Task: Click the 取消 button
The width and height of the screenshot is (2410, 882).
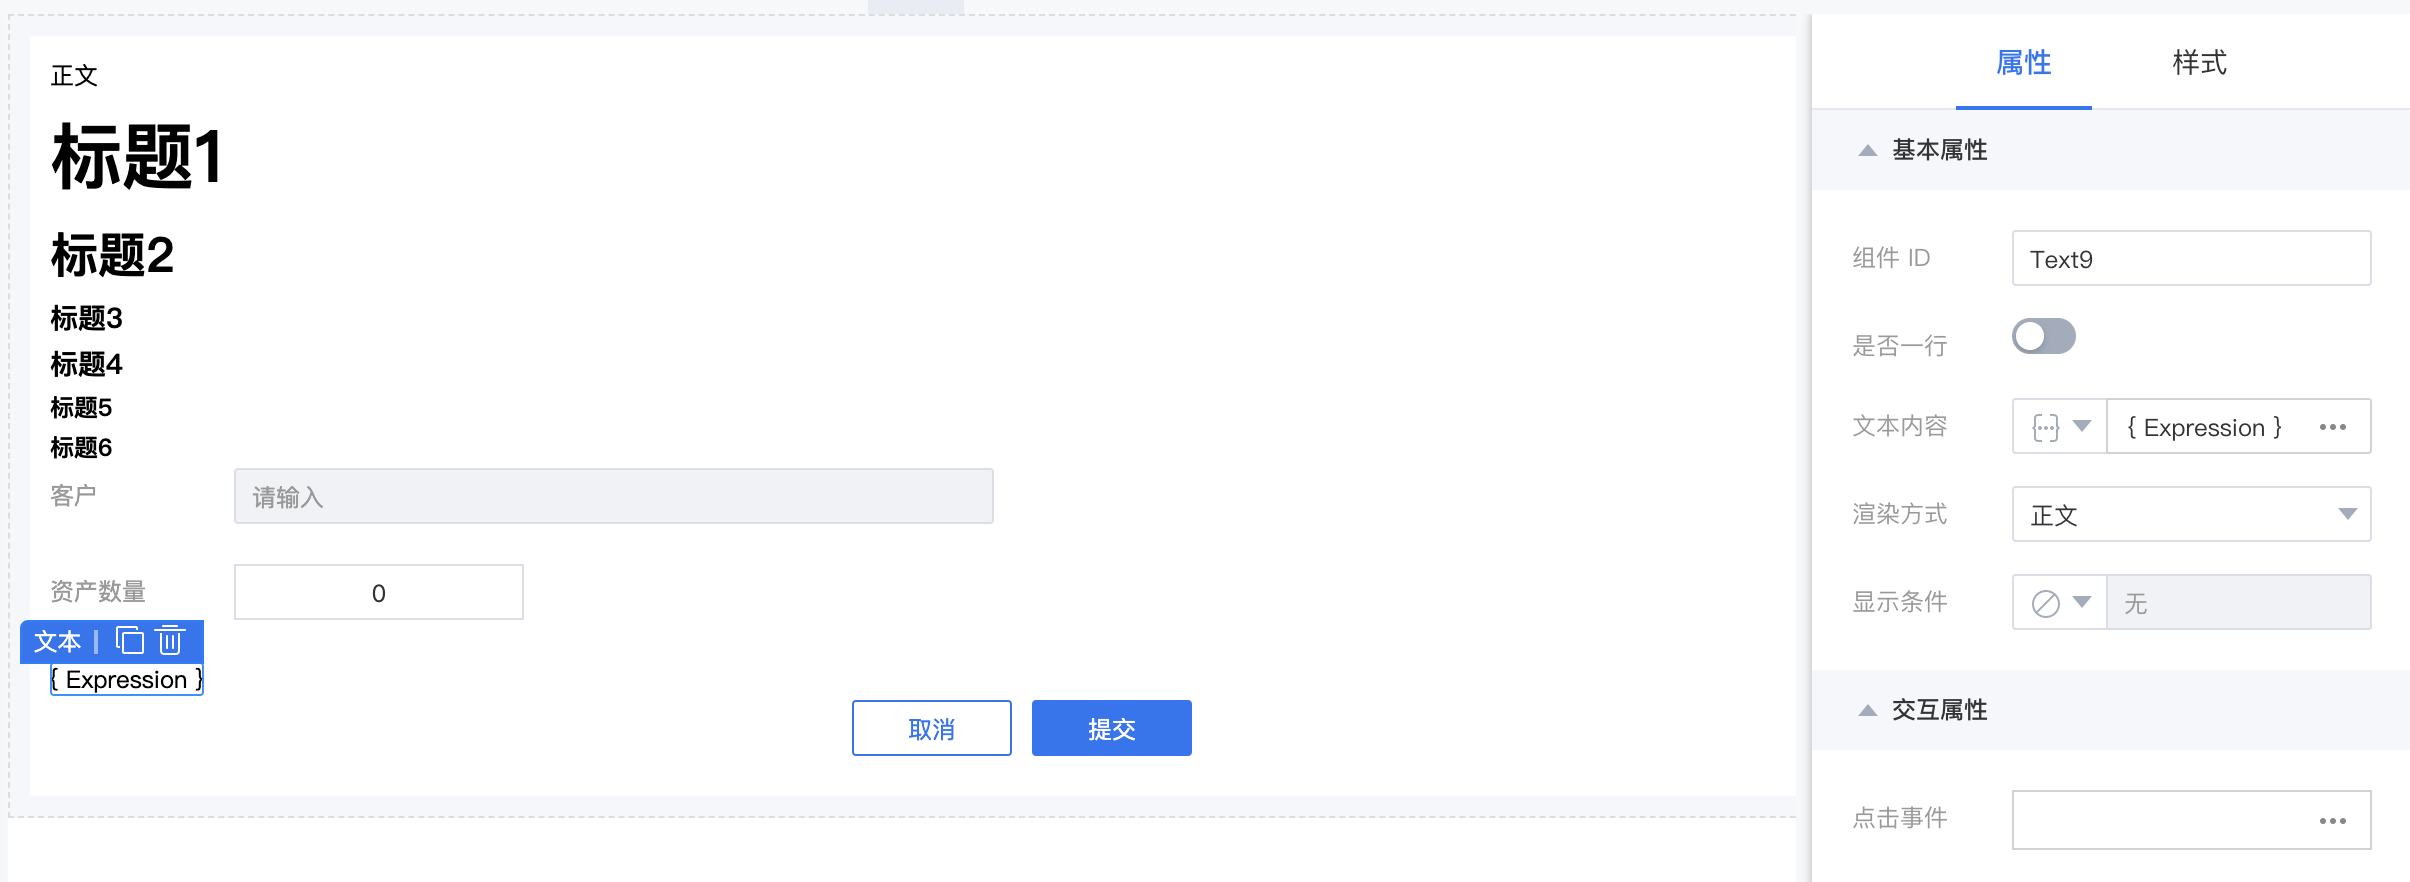Action: coord(931,728)
